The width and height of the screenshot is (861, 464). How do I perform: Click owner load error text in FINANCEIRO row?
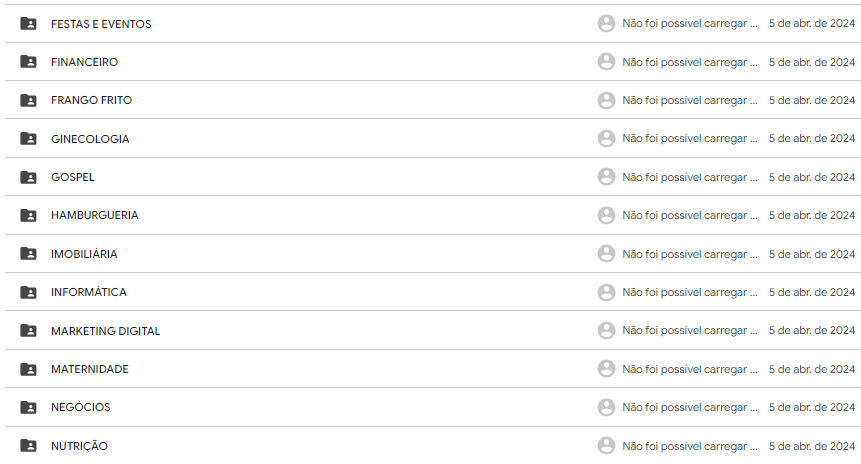pyautogui.click(x=690, y=62)
